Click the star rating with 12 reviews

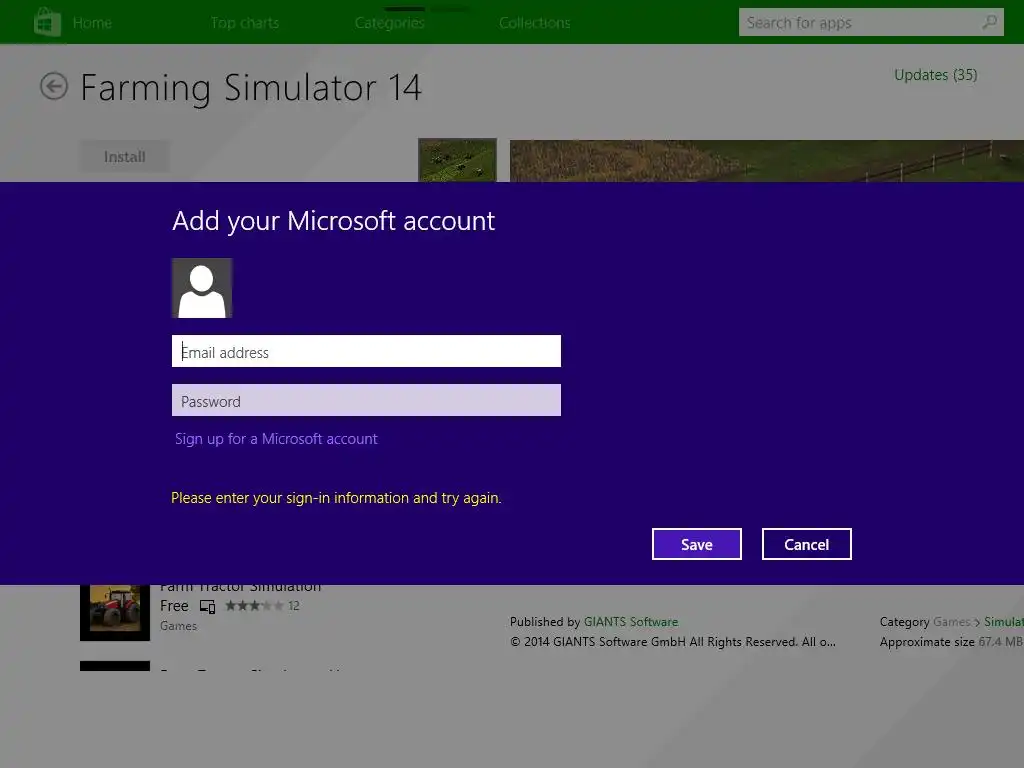tap(262, 606)
